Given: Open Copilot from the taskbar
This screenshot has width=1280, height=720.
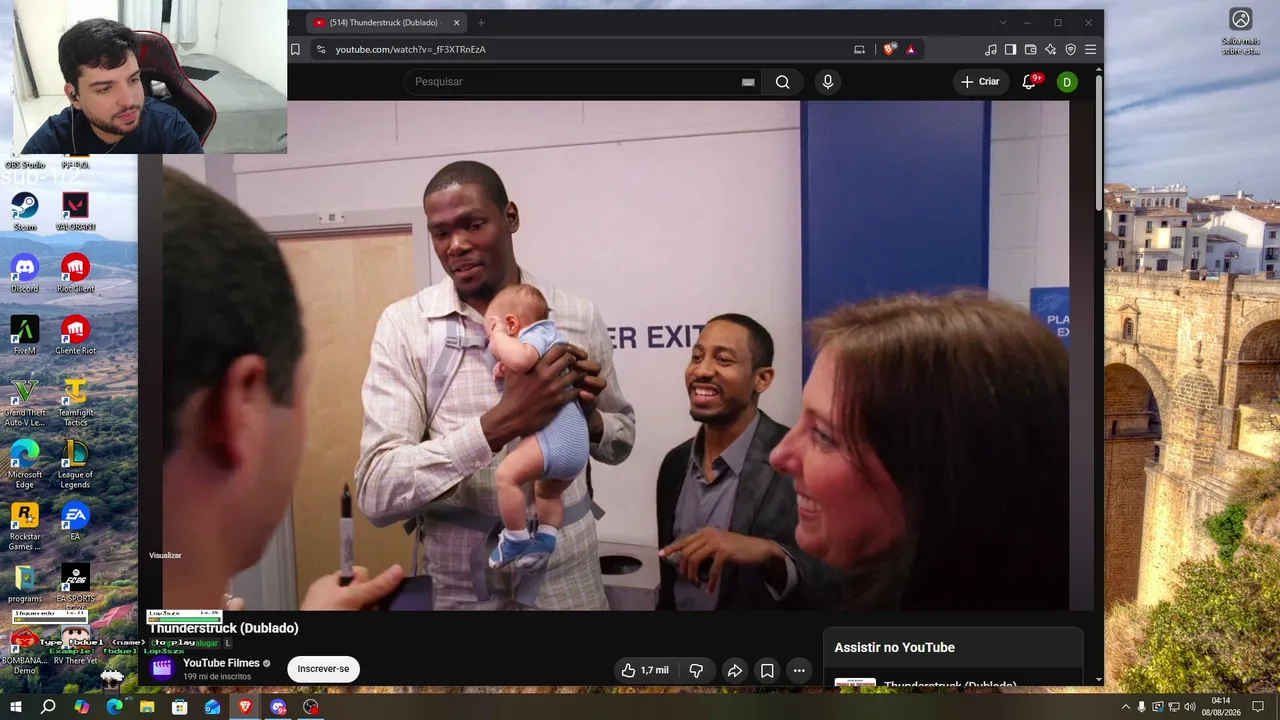Looking at the screenshot, I should coord(81,707).
